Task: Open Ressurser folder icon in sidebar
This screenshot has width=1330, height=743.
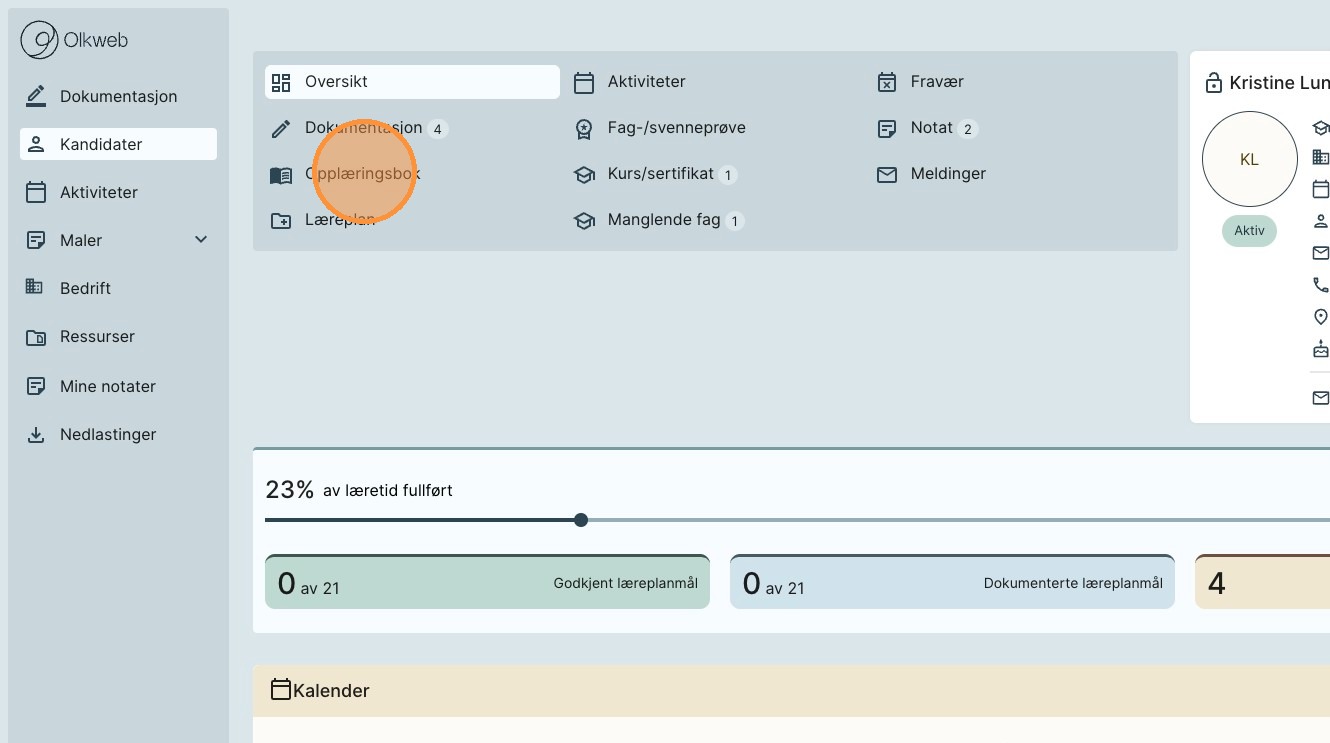Action: pos(36,337)
